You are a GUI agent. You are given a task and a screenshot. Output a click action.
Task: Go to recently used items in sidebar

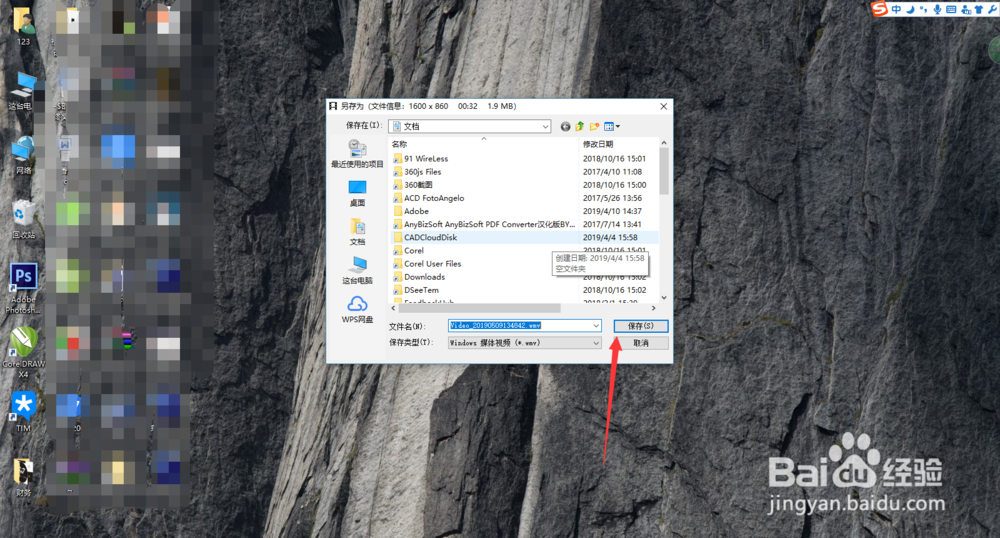tap(357, 154)
